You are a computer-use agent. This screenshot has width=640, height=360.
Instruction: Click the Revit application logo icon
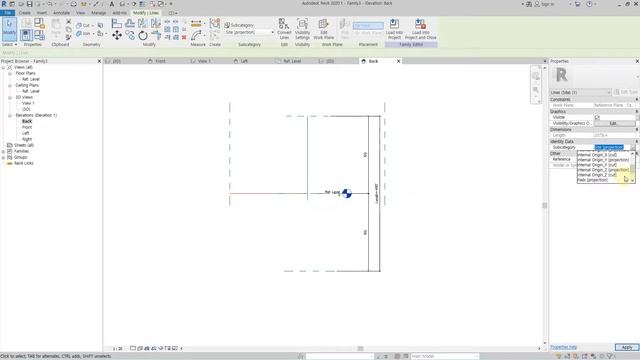(x=4, y=4)
